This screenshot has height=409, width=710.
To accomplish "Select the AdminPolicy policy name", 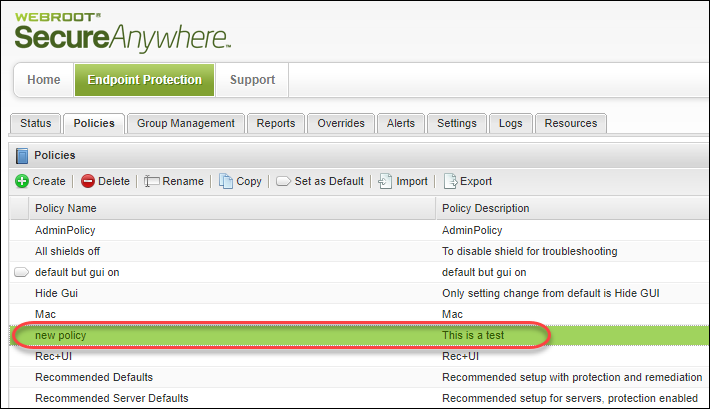I will pos(65,230).
